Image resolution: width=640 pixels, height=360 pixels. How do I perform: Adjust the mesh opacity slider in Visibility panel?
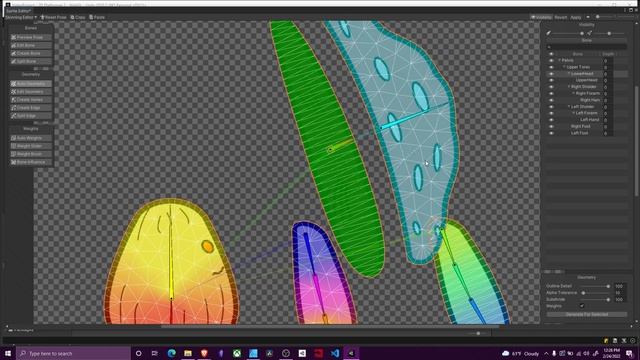tap(609, 33)
